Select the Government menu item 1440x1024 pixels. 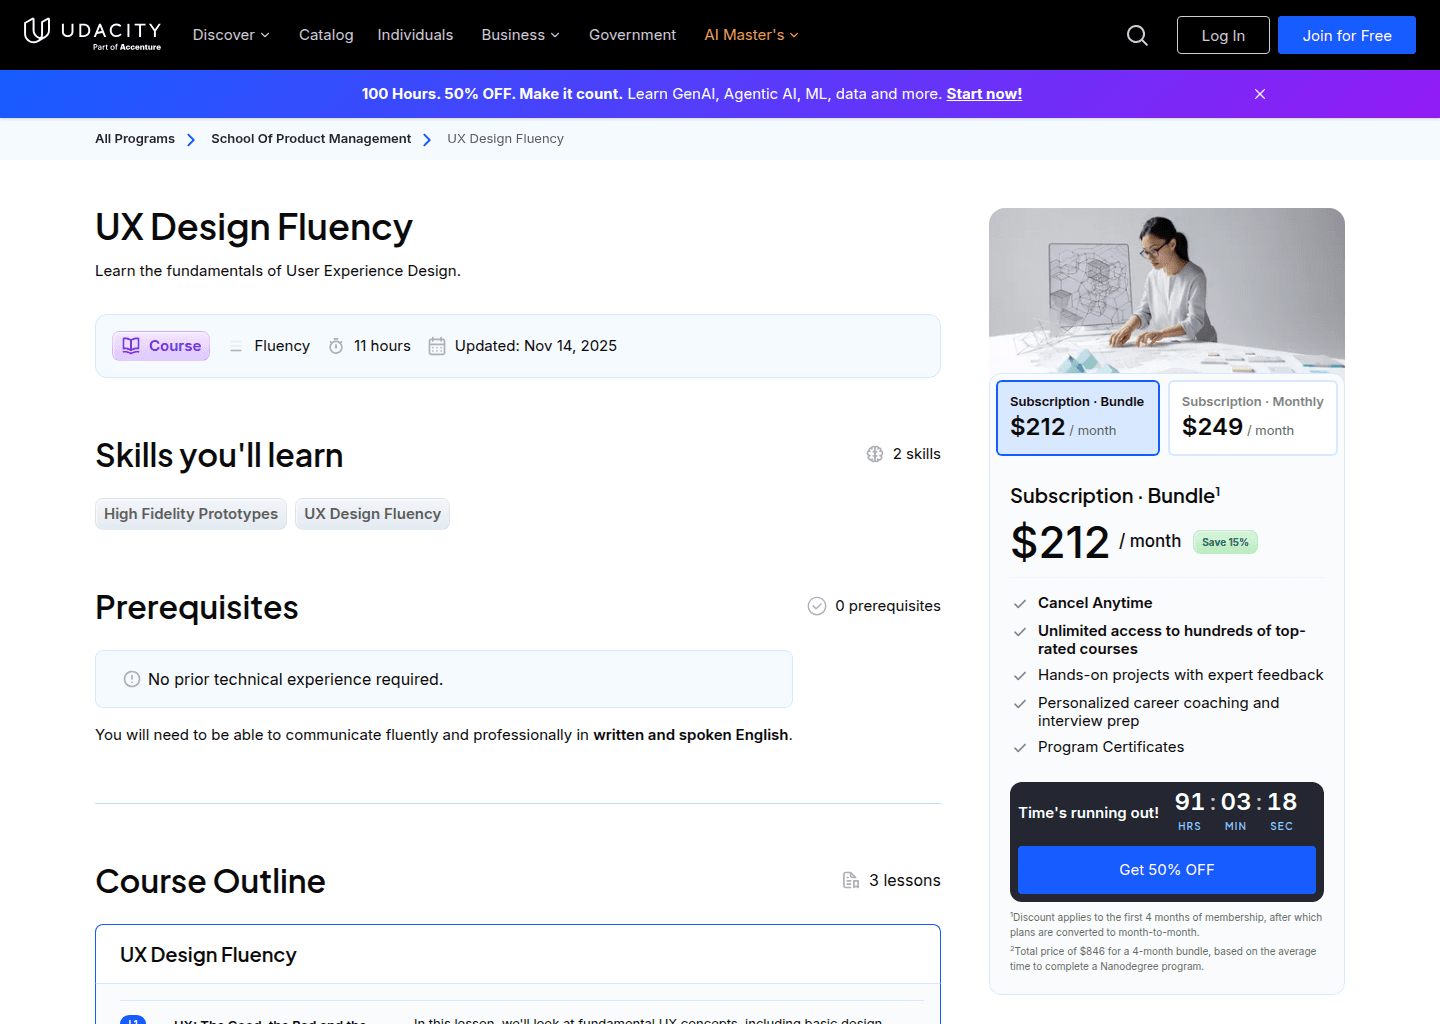coord(632,34)
